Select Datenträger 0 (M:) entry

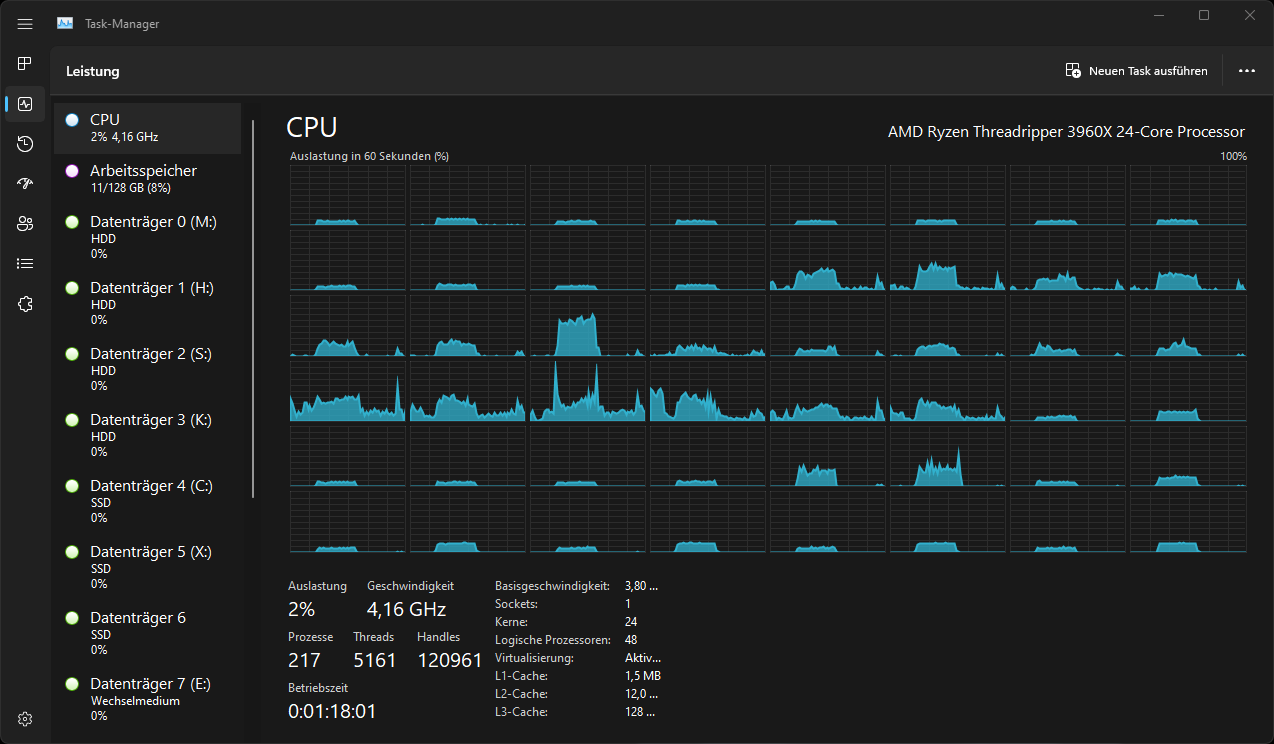click(147, 237)
